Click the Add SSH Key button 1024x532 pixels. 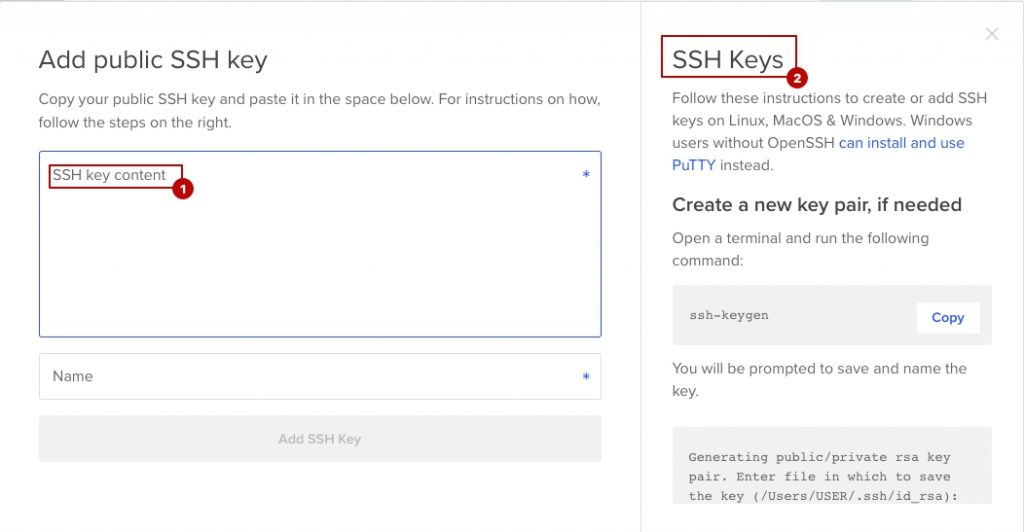[x=320, y=439]
